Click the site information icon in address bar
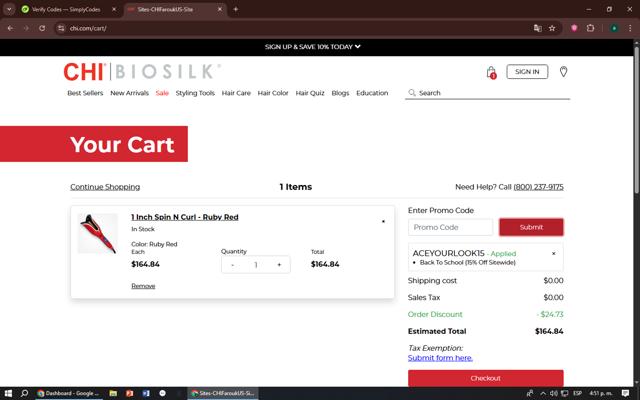This screenshot has height=400, width=640. [x=61, y=28]
